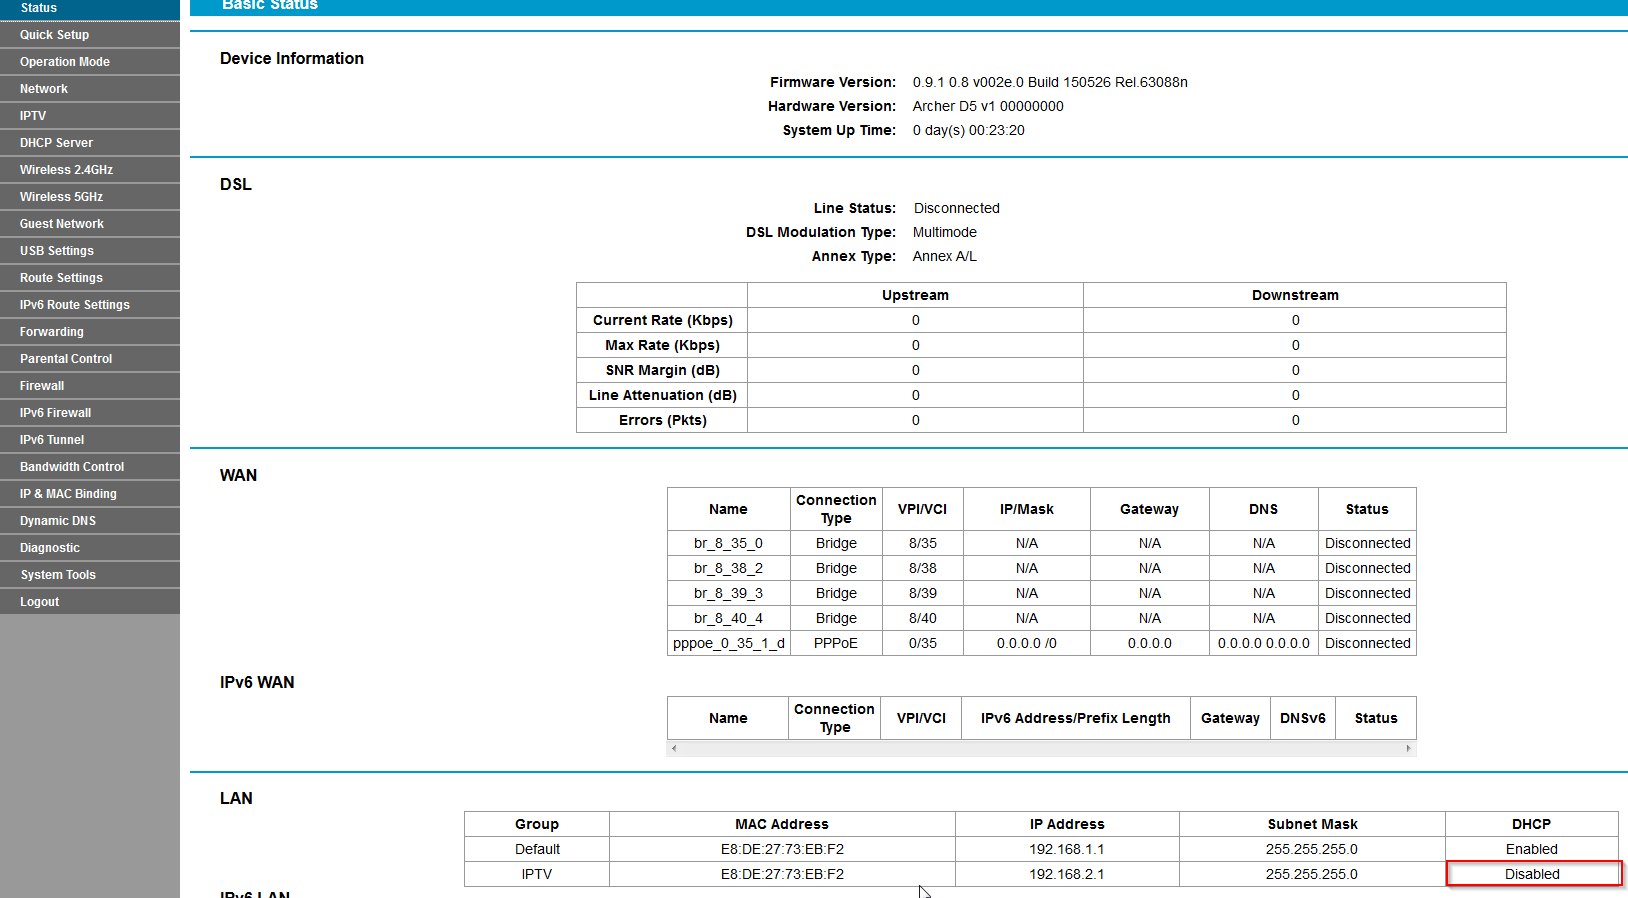Open System Tools menu

pyautogui.click(x=58, y=575)
